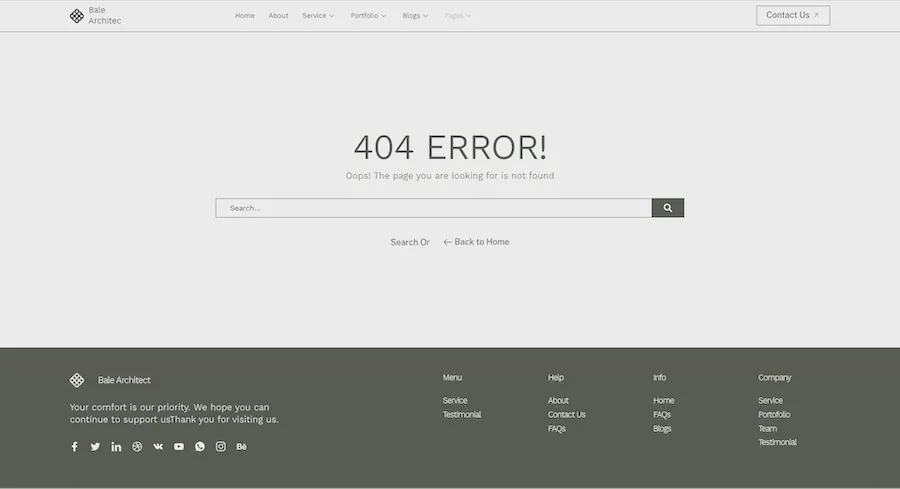Click the 'Oops! The page' not found message
Viewport: 900px width, 489px height.
[450, 176]
